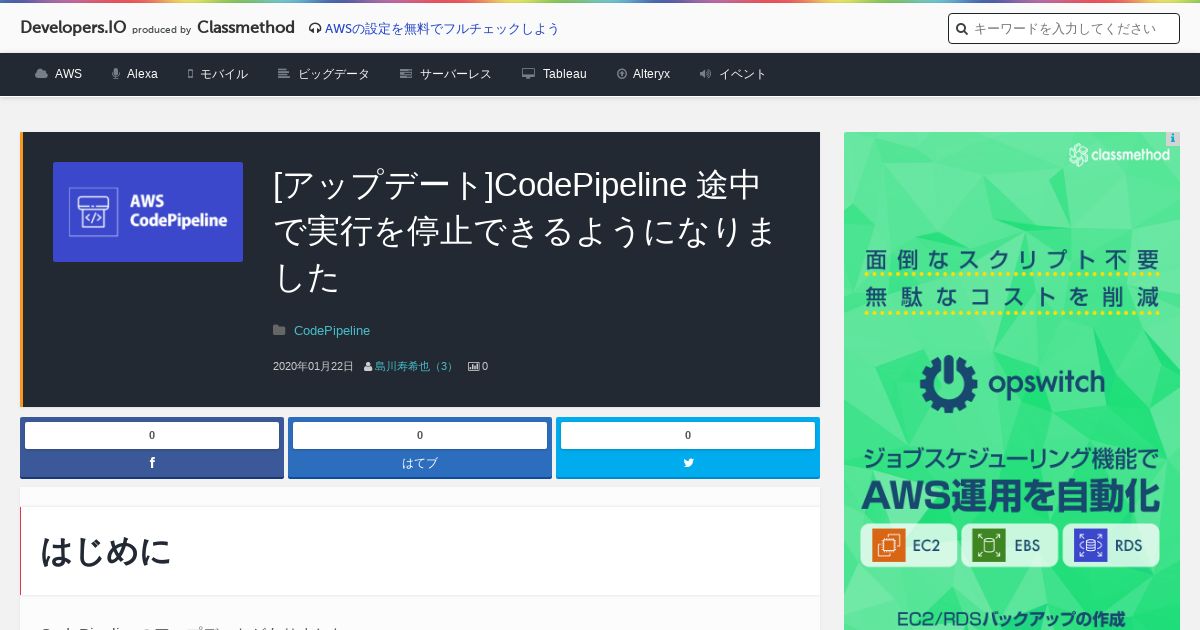
Task: Click the AWS CodePipeline article thumbnail
Action: coord(148,212)
